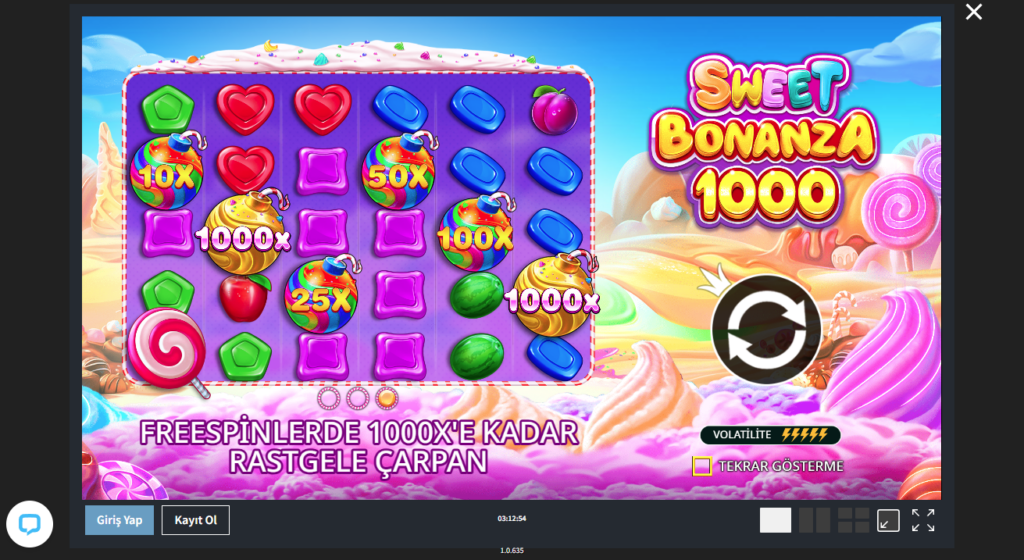Open the live chat bubble icon
This screenshot has height=560, width=1024.
(x=29, y=523)
